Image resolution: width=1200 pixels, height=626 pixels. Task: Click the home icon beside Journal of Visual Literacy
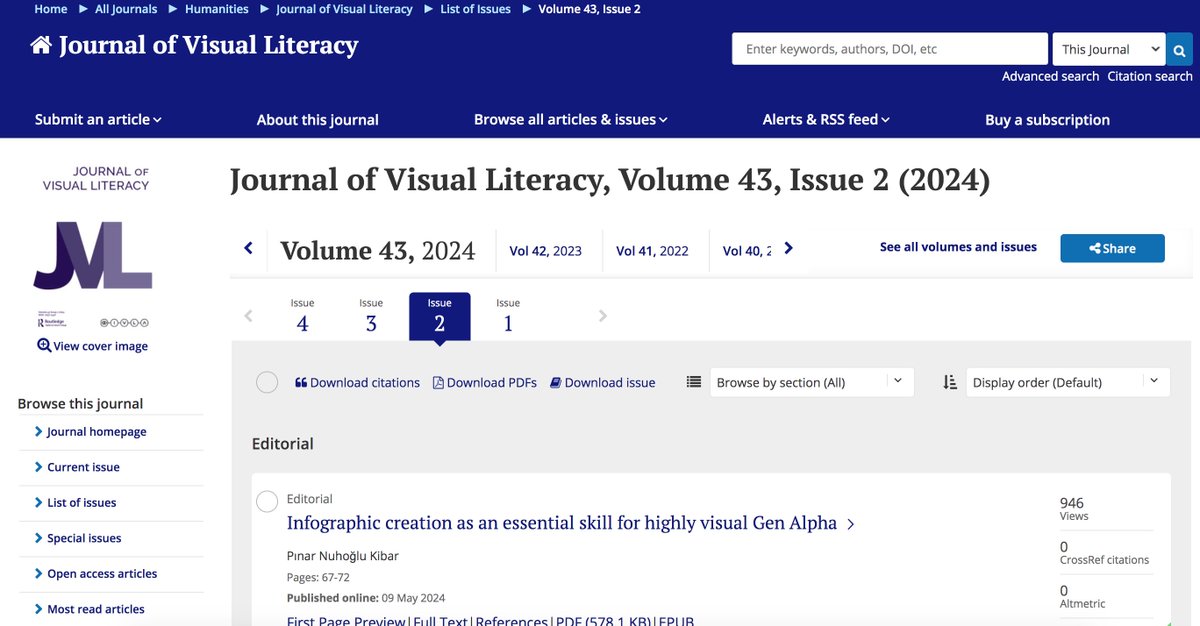(x=41, y=46)
